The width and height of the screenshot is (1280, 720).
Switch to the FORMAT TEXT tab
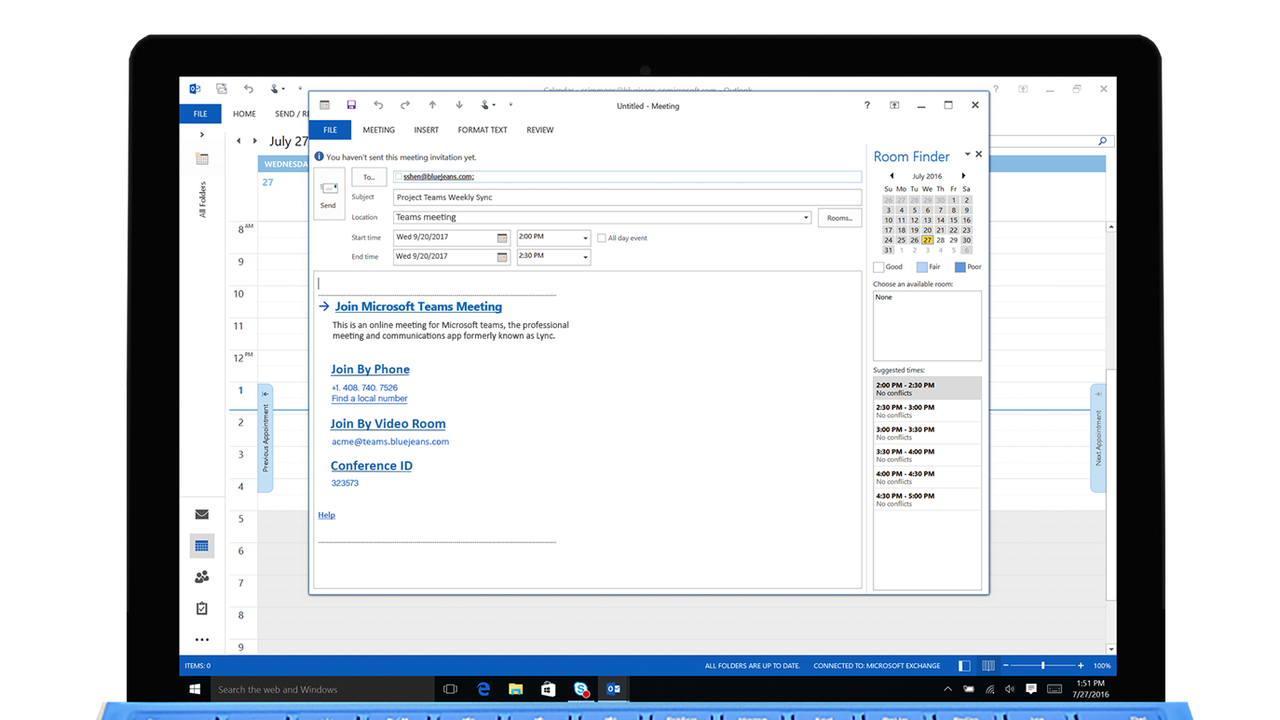(x=482, y=130)
